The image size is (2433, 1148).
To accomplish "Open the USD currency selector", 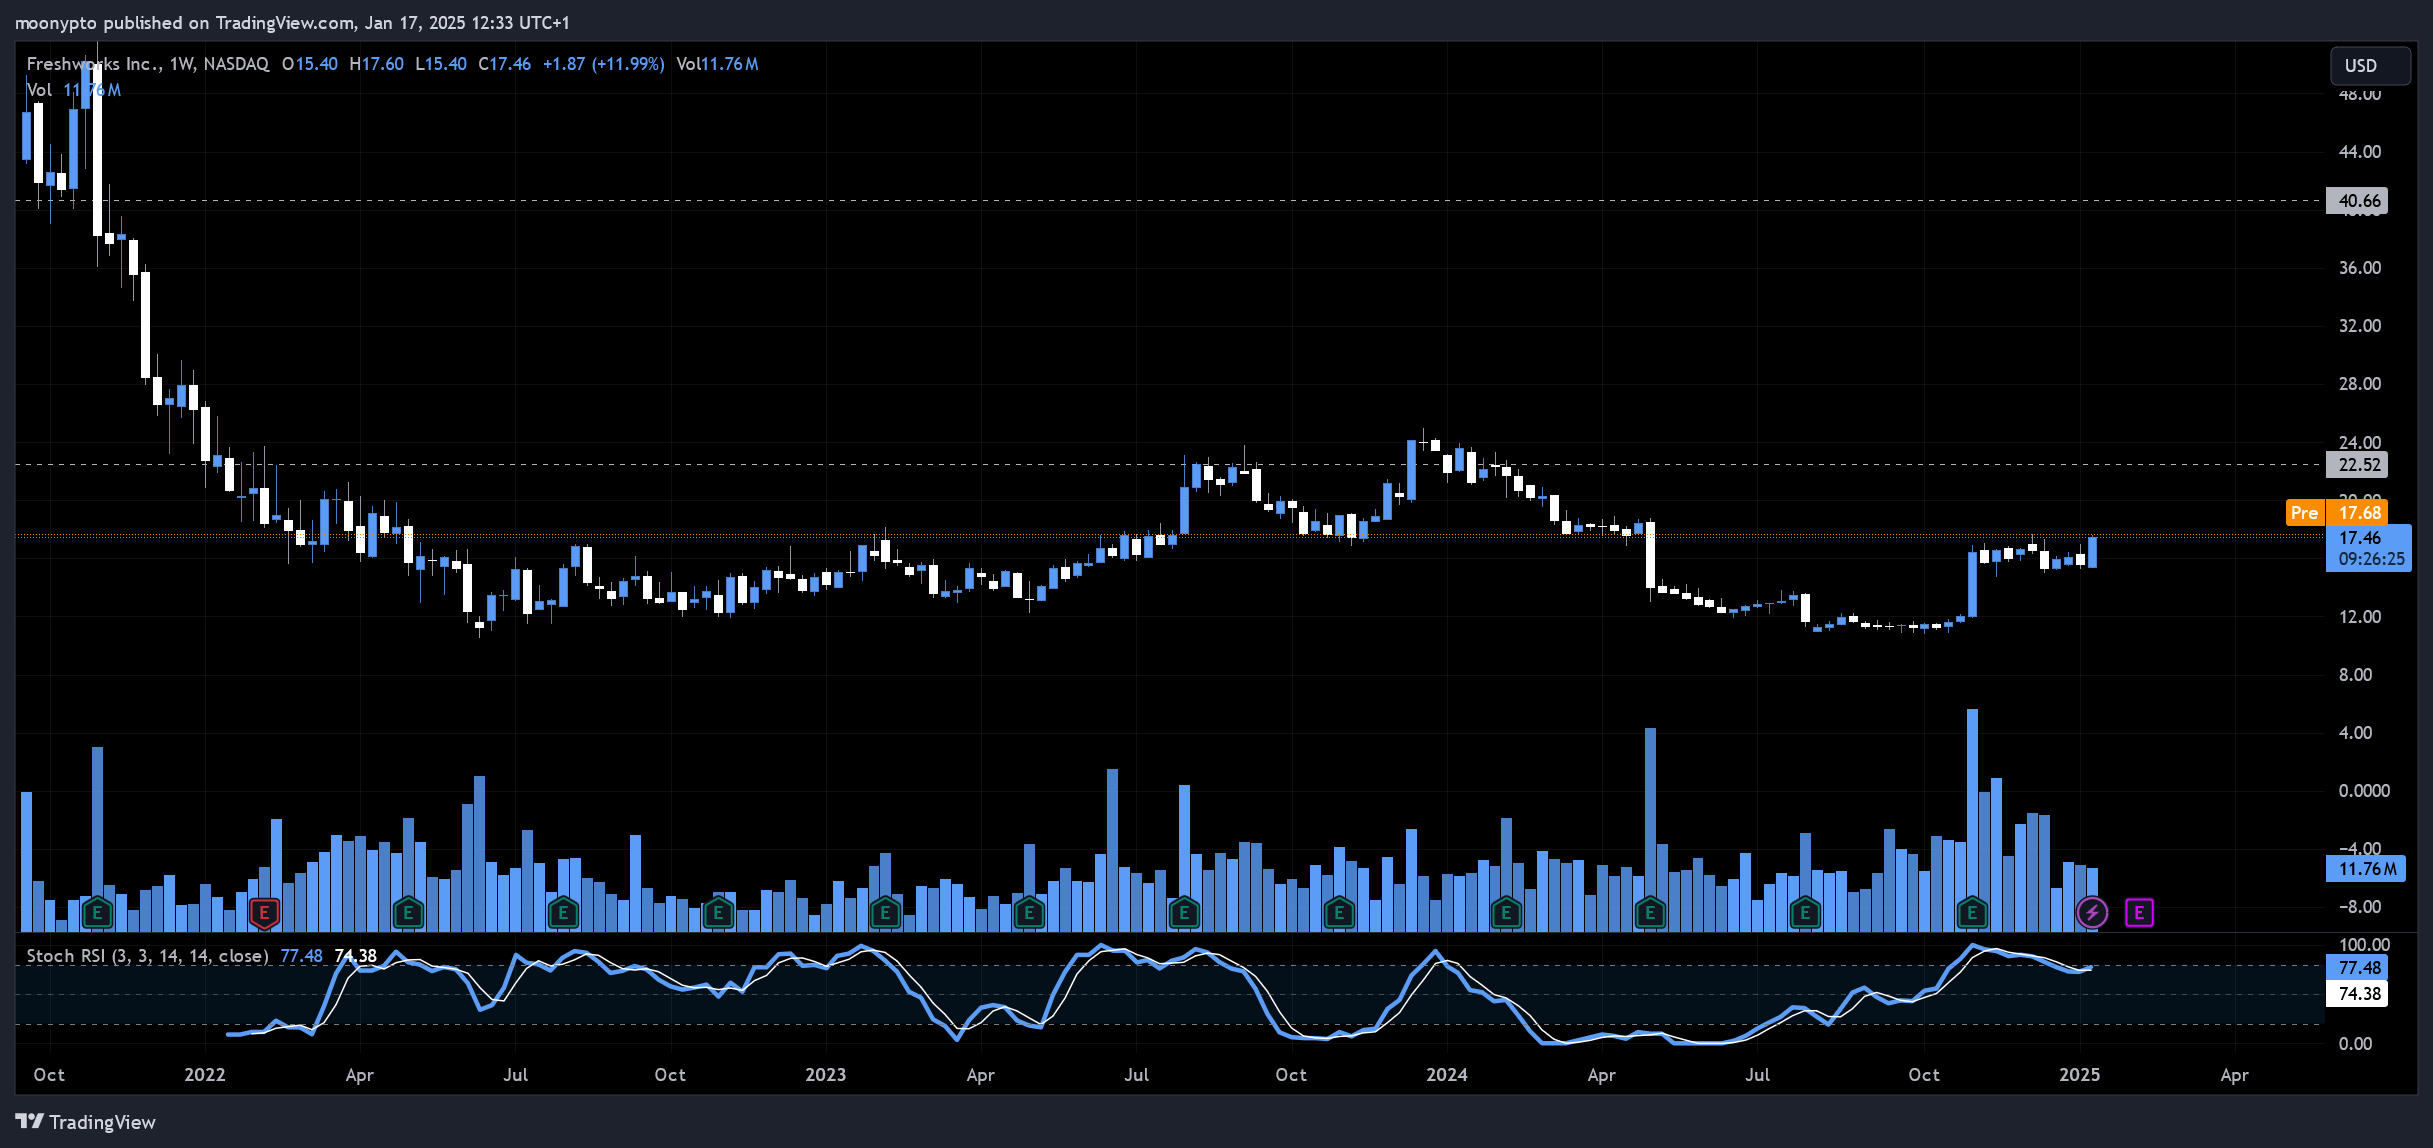I will (x=2370, y=65).
